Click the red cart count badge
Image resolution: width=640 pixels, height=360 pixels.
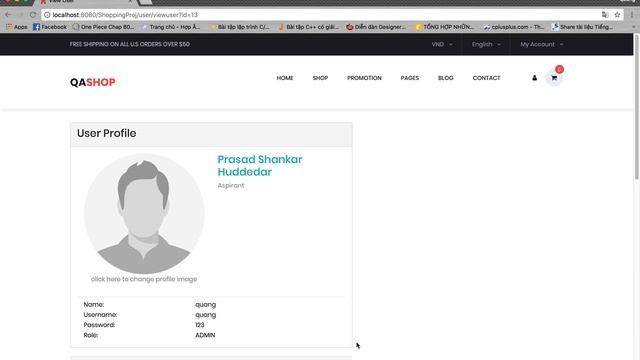(x=559, y=69)
